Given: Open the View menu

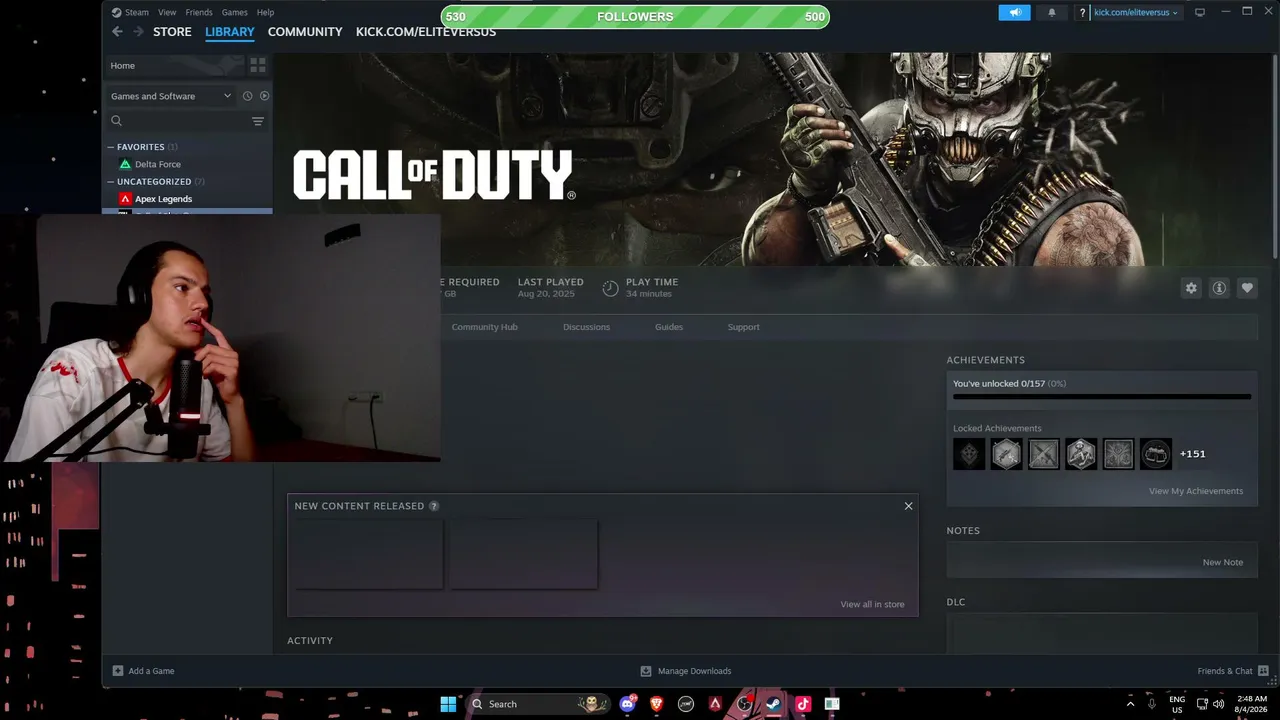Looking at the screenshot, I should pyautogui.click(x=167, y=12).
